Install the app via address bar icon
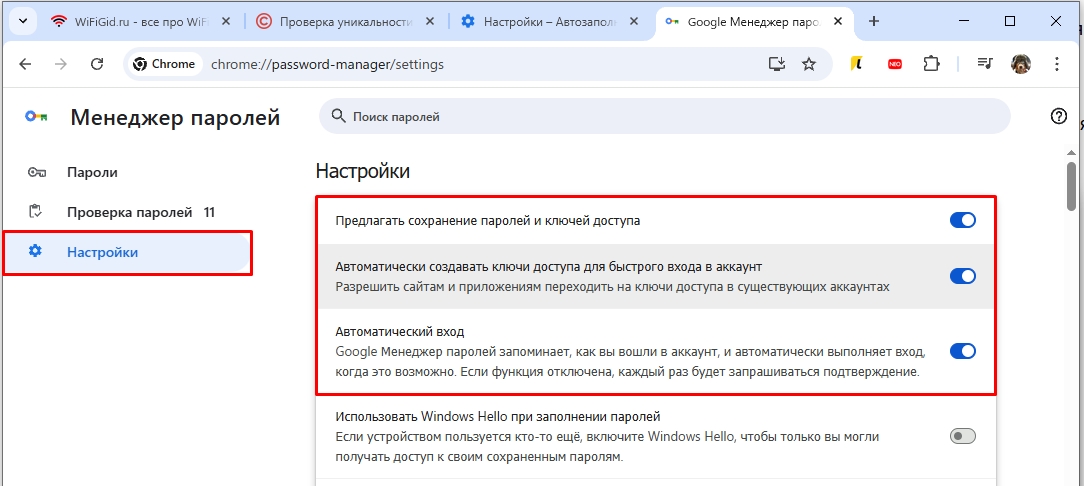 [778, 64]
